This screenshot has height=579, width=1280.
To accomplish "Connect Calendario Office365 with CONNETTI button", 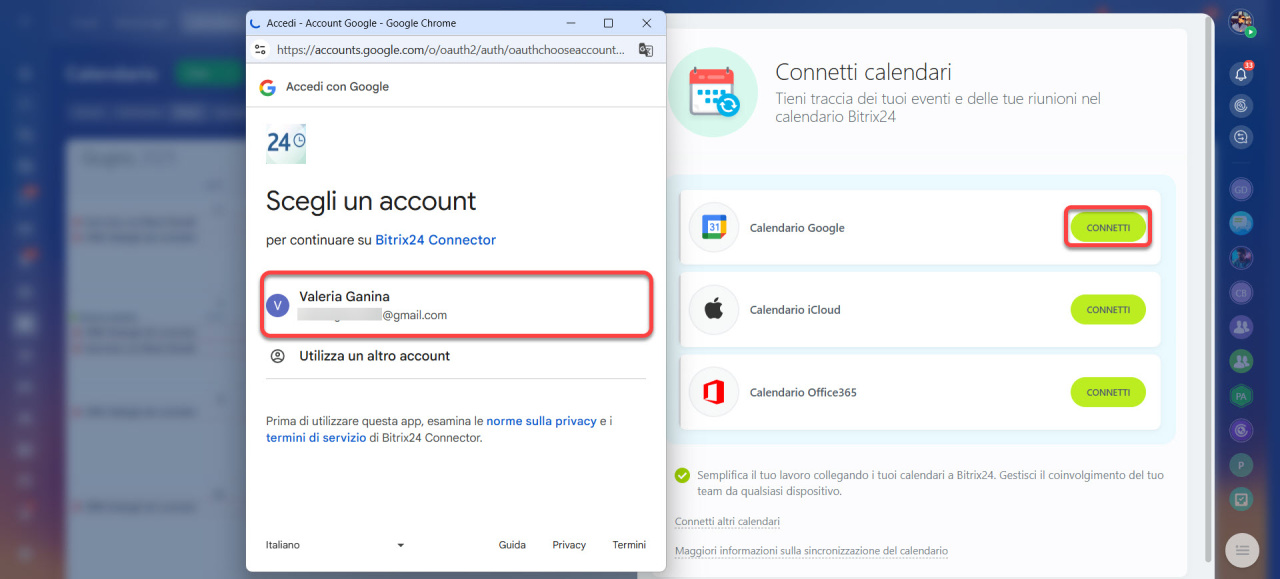I will click(x=1108, y=393).
